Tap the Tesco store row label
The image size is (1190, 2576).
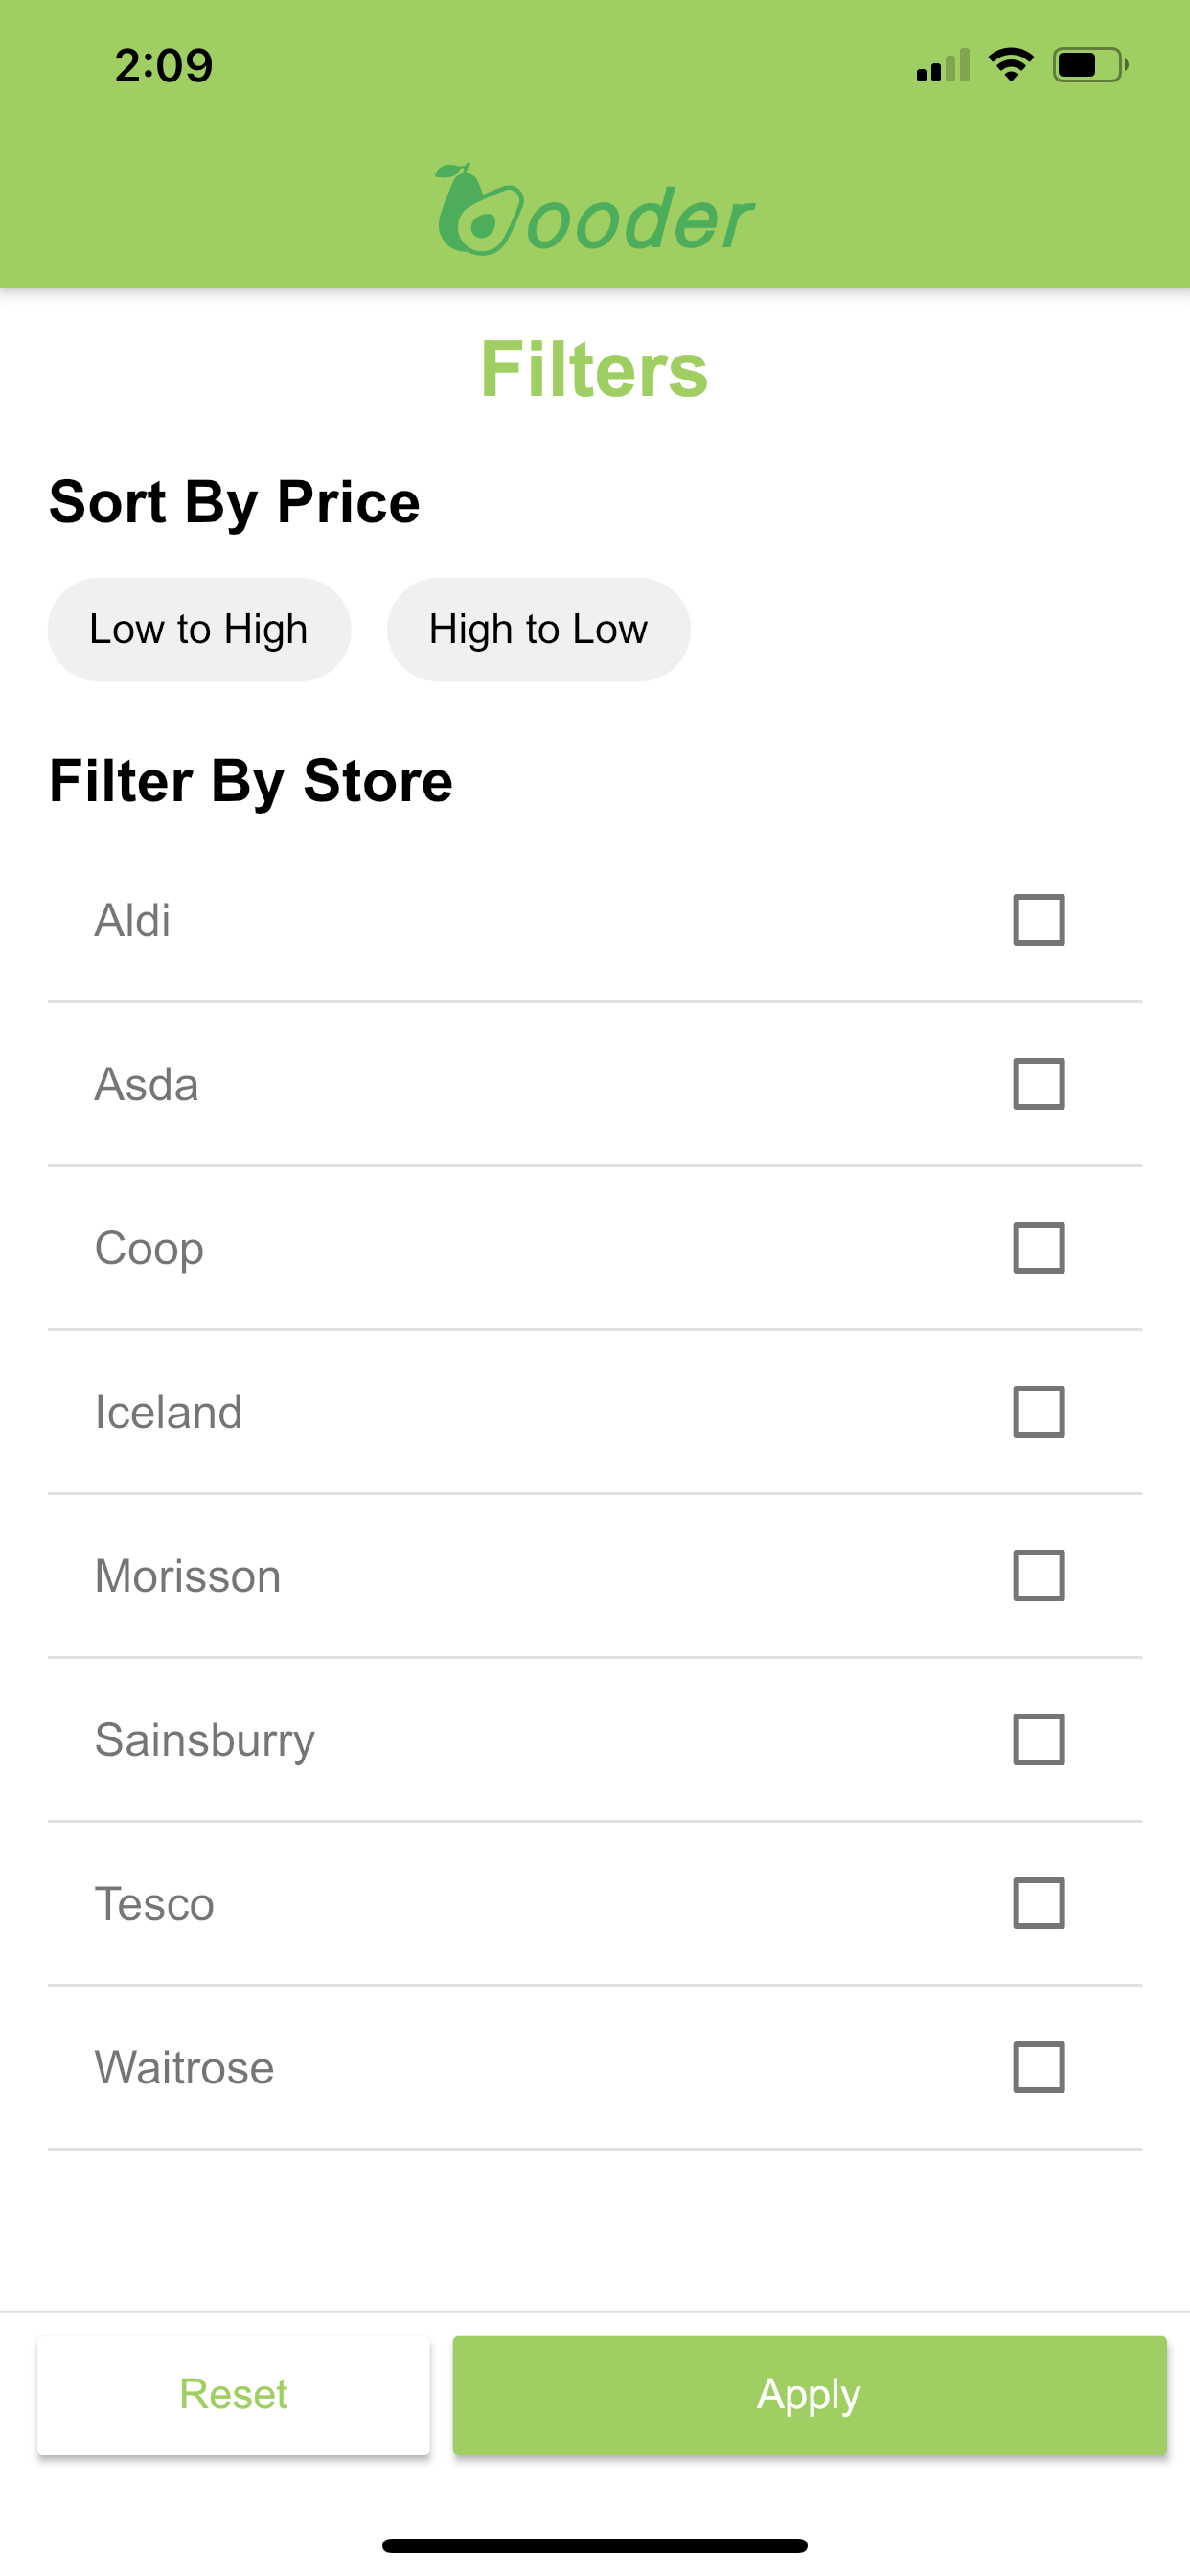pos(154,1904)
